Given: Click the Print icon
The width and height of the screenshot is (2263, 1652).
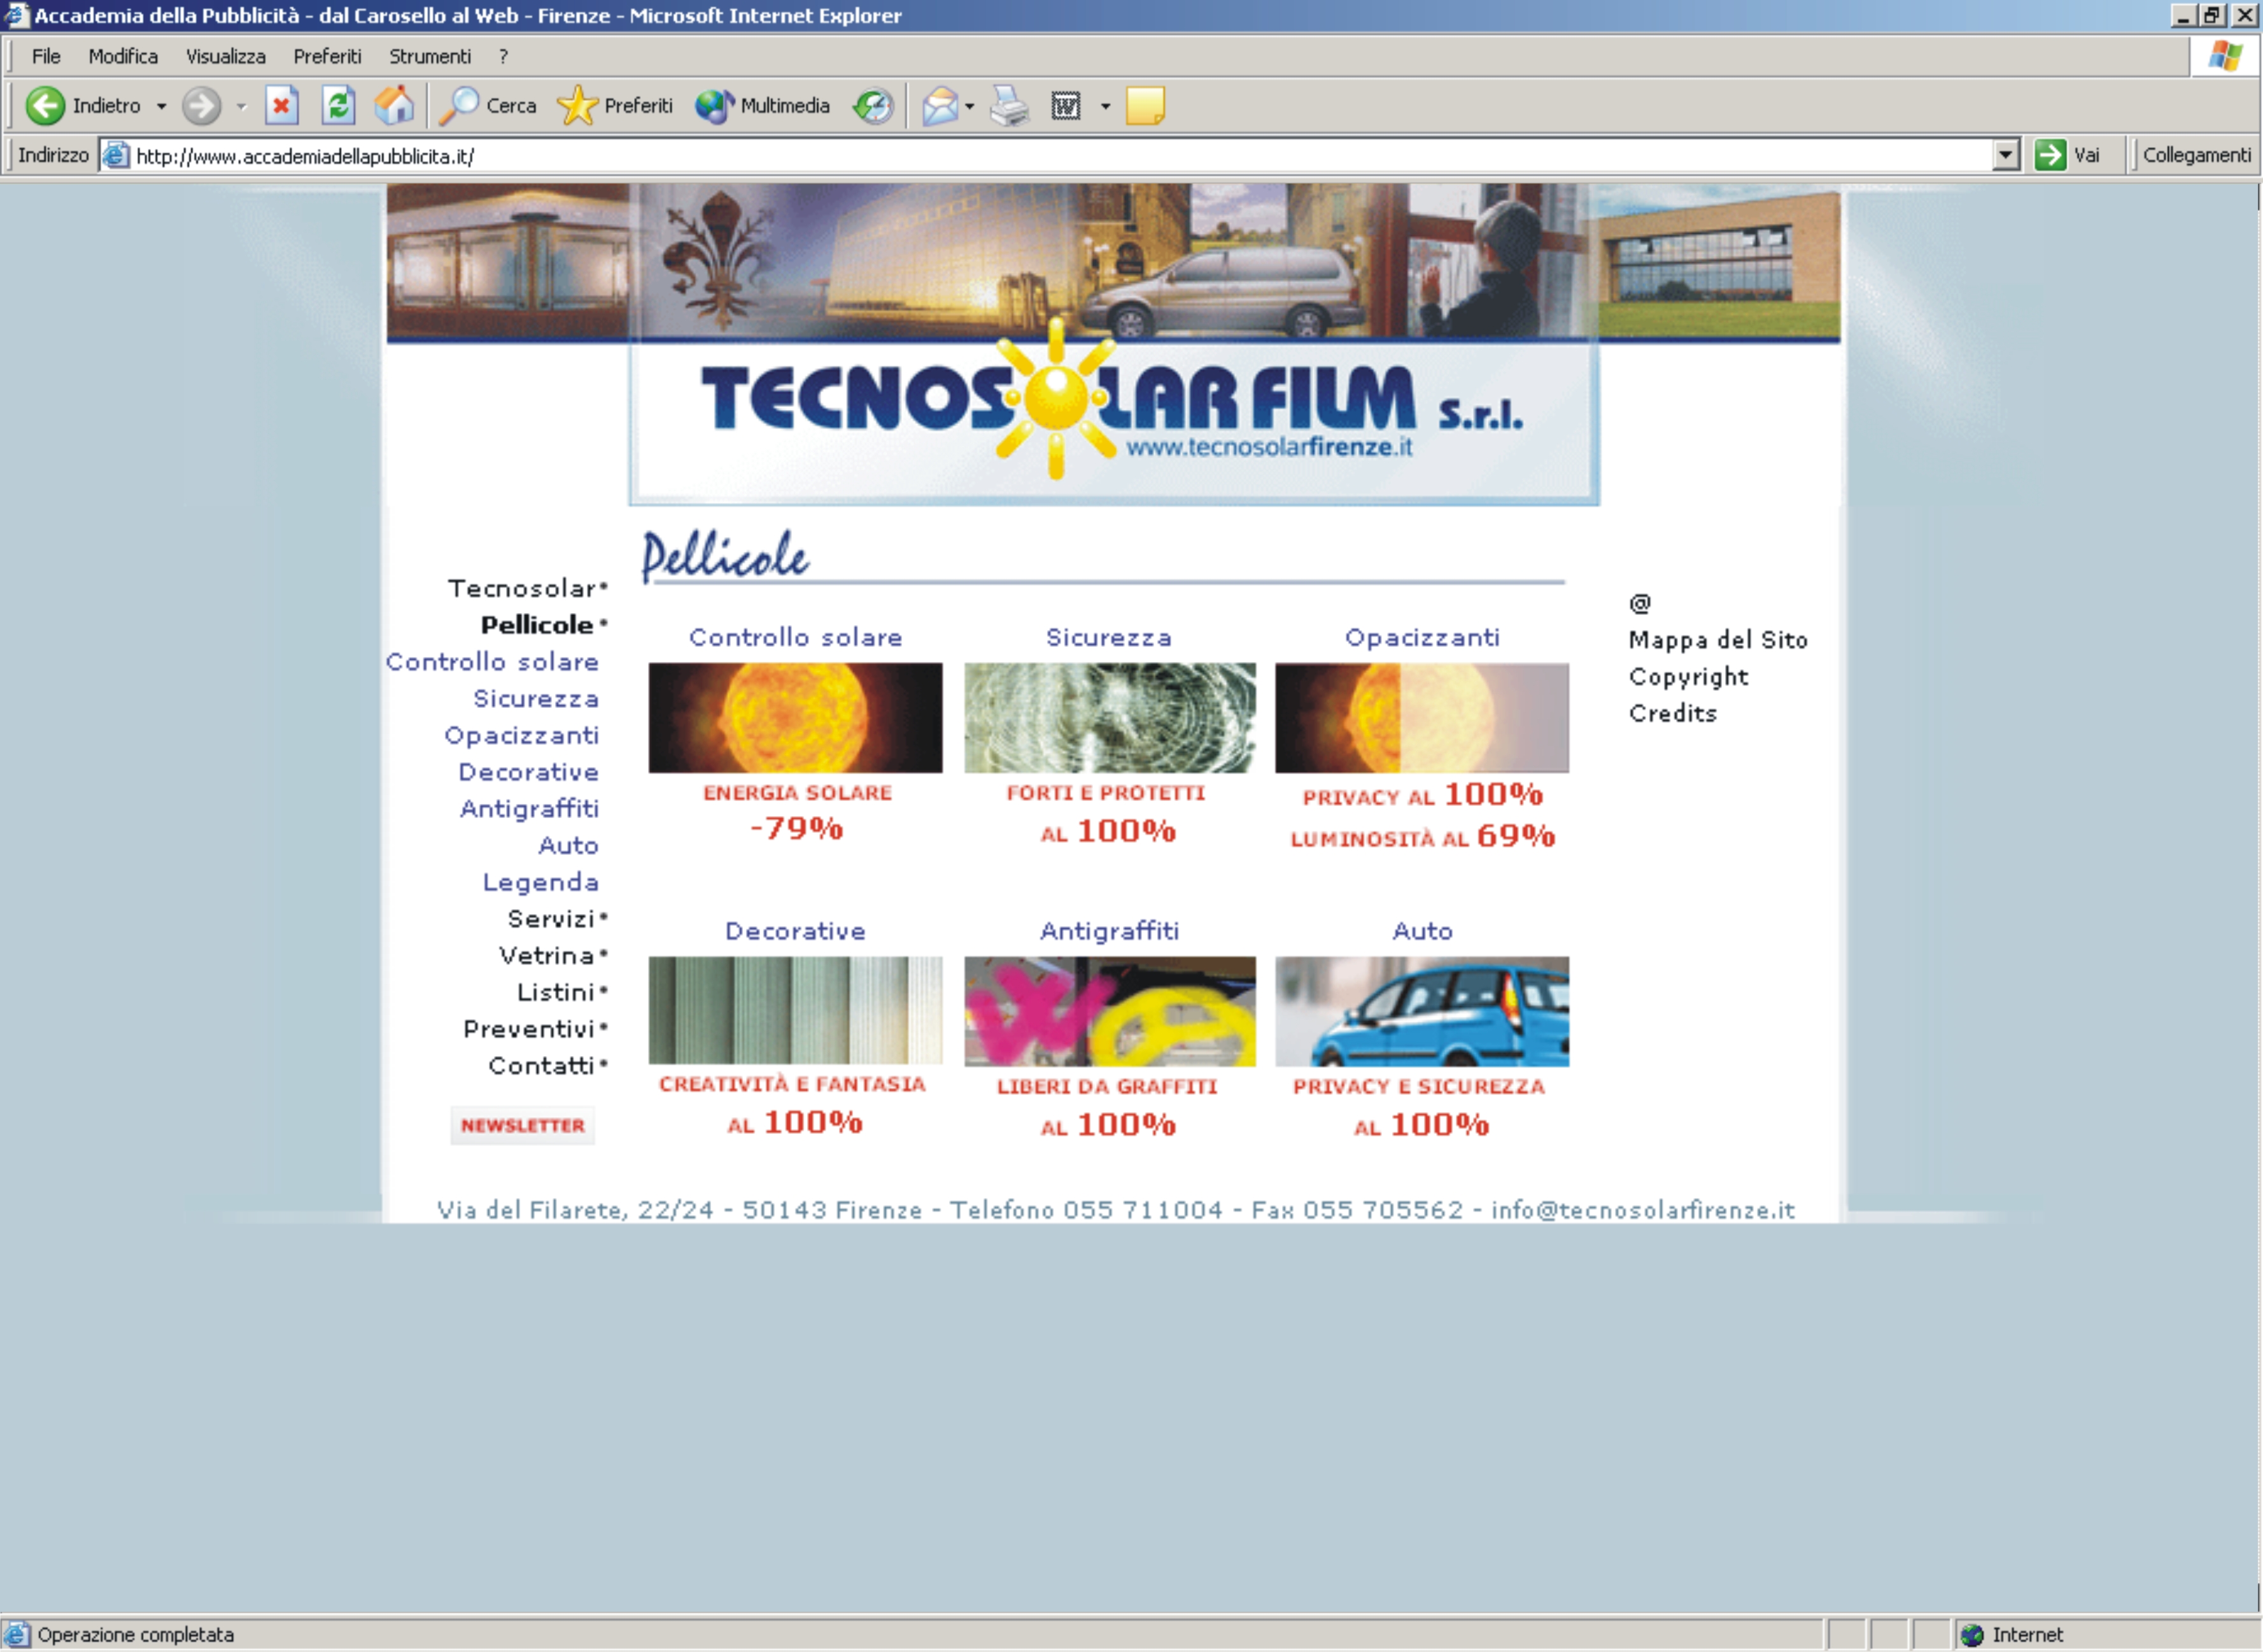Looking at the screenshot, I should tap(1008, 106).
